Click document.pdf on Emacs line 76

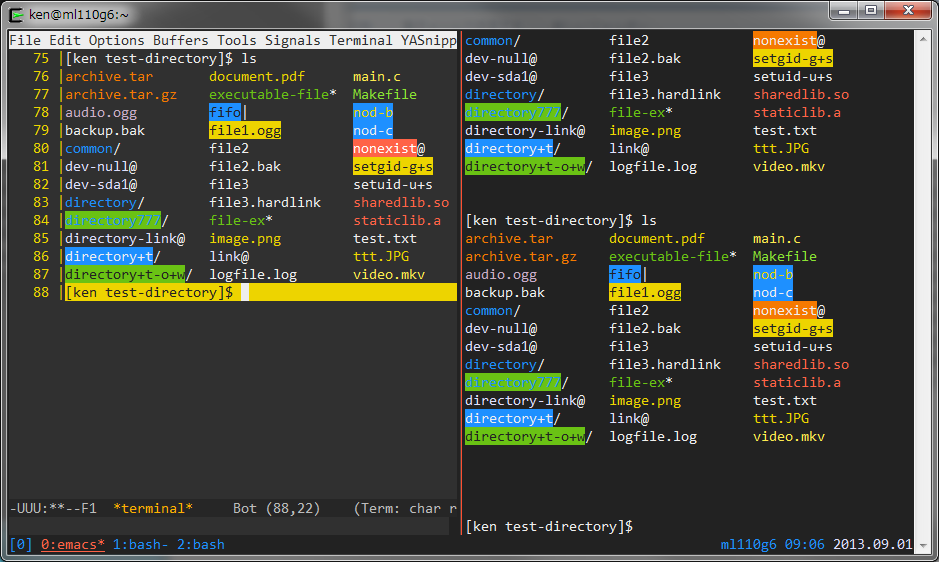257,77
